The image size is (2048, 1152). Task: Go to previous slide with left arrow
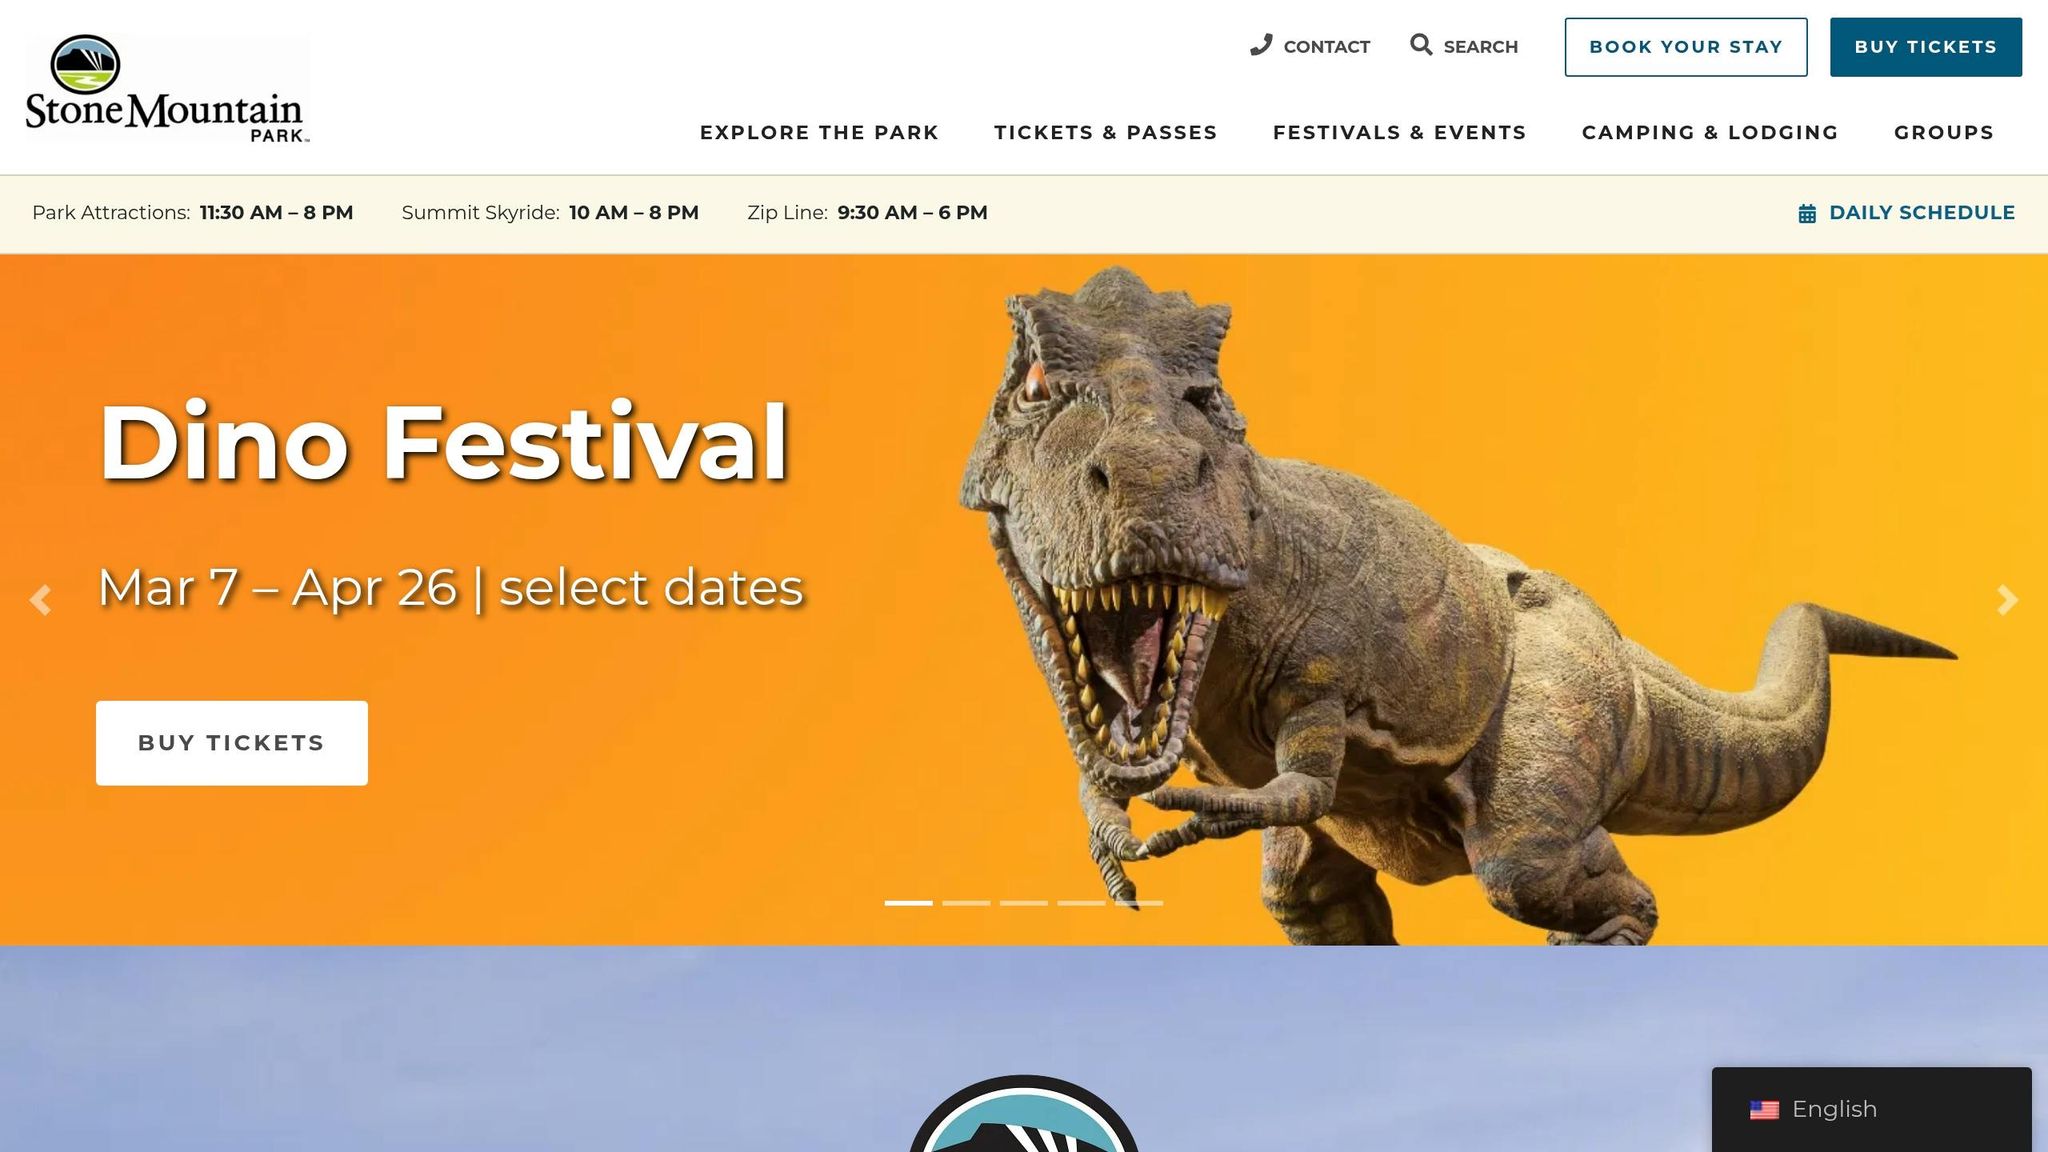coord(40,600)
